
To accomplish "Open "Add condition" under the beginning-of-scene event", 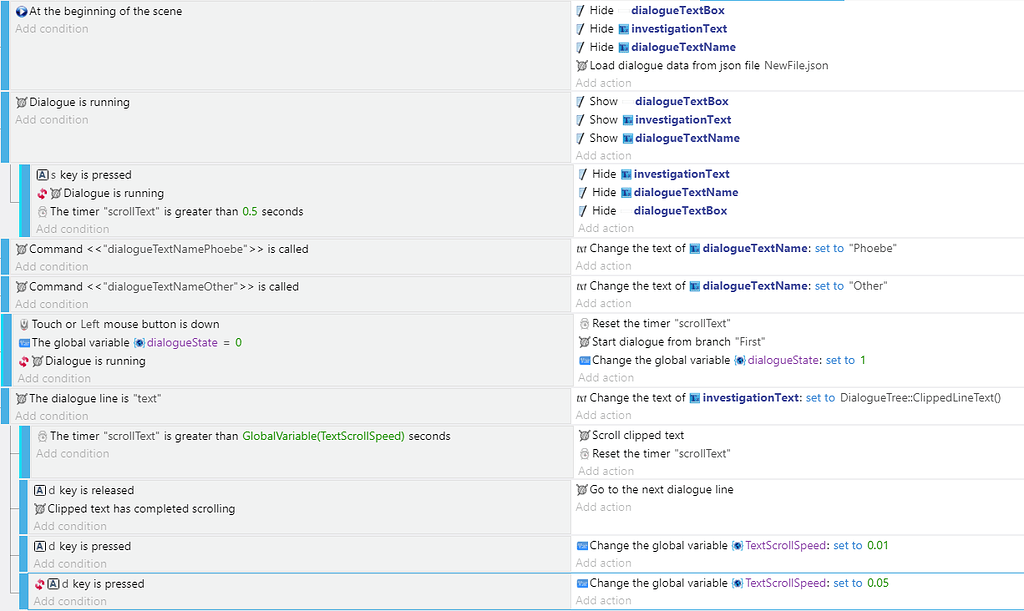I will (x=51, y=28).
